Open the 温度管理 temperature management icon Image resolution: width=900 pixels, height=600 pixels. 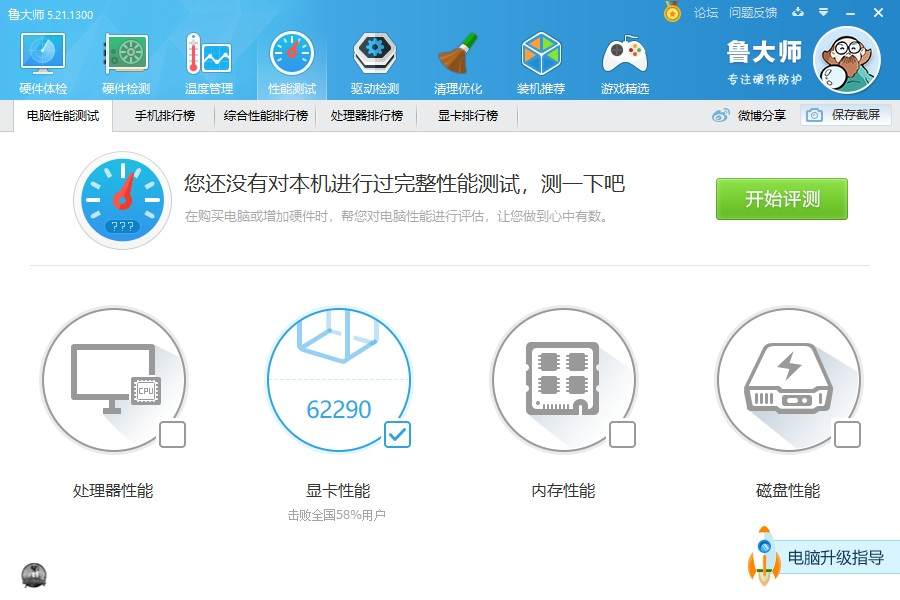click(x=209, y=63)
